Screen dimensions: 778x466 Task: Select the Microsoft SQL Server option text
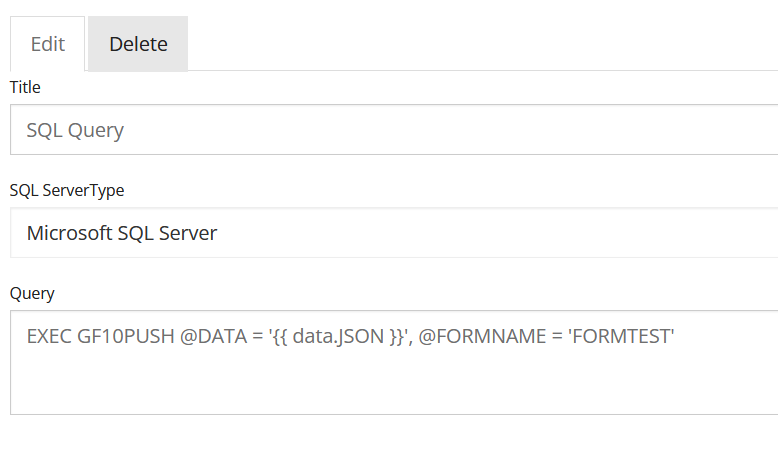(122, 233)
